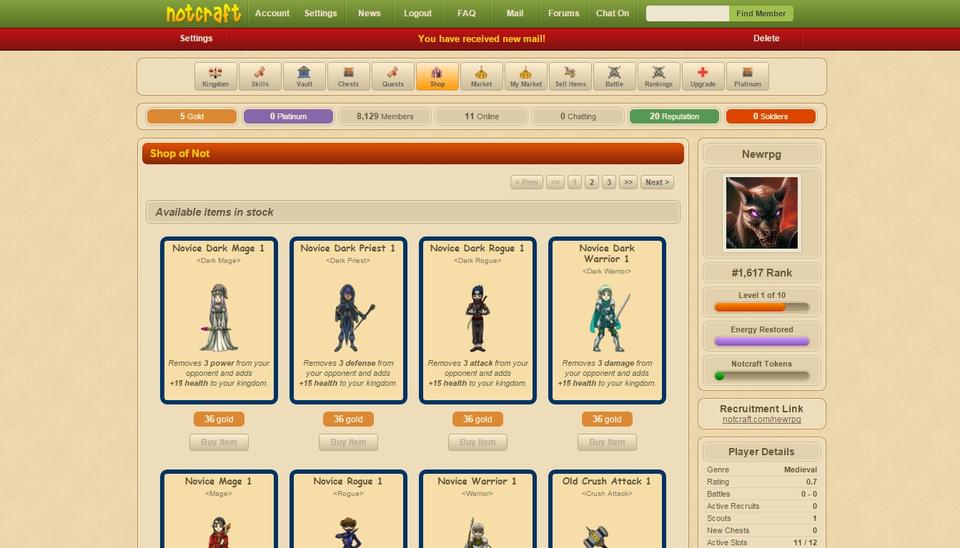Open the Kingdom icon in toolbar
The height and width of the screenshot is (548, 960).
point(216,77)
